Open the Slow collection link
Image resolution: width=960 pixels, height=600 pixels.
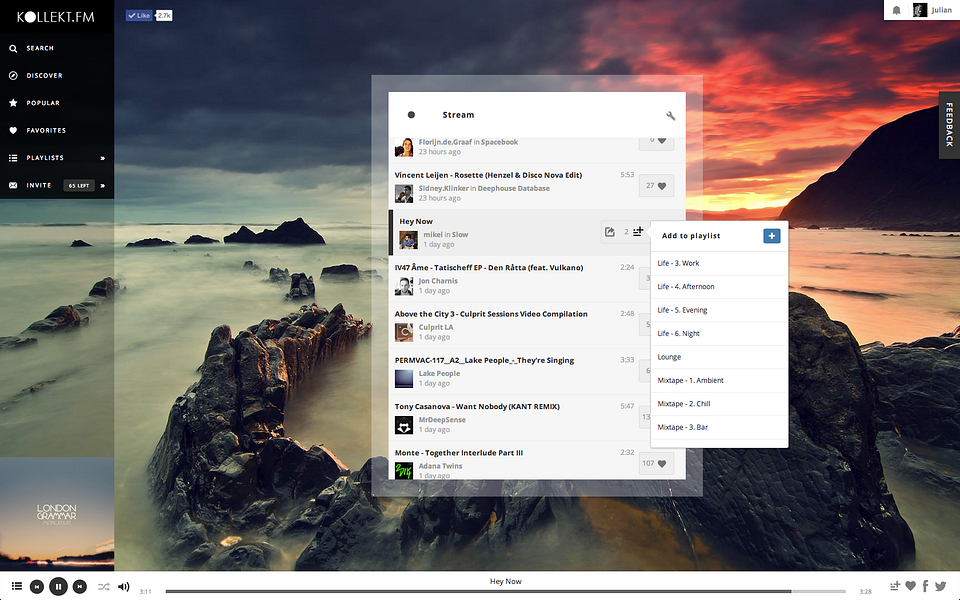coord(460,234)
